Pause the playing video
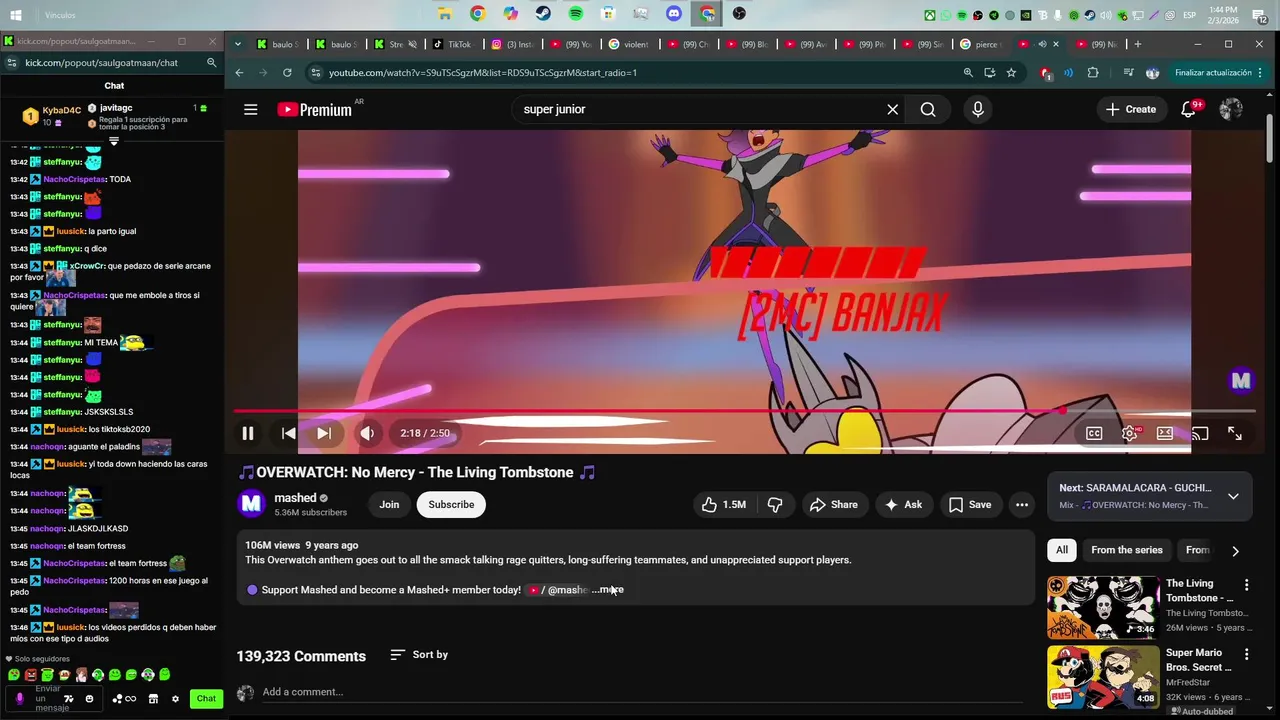 click(248, 433)
